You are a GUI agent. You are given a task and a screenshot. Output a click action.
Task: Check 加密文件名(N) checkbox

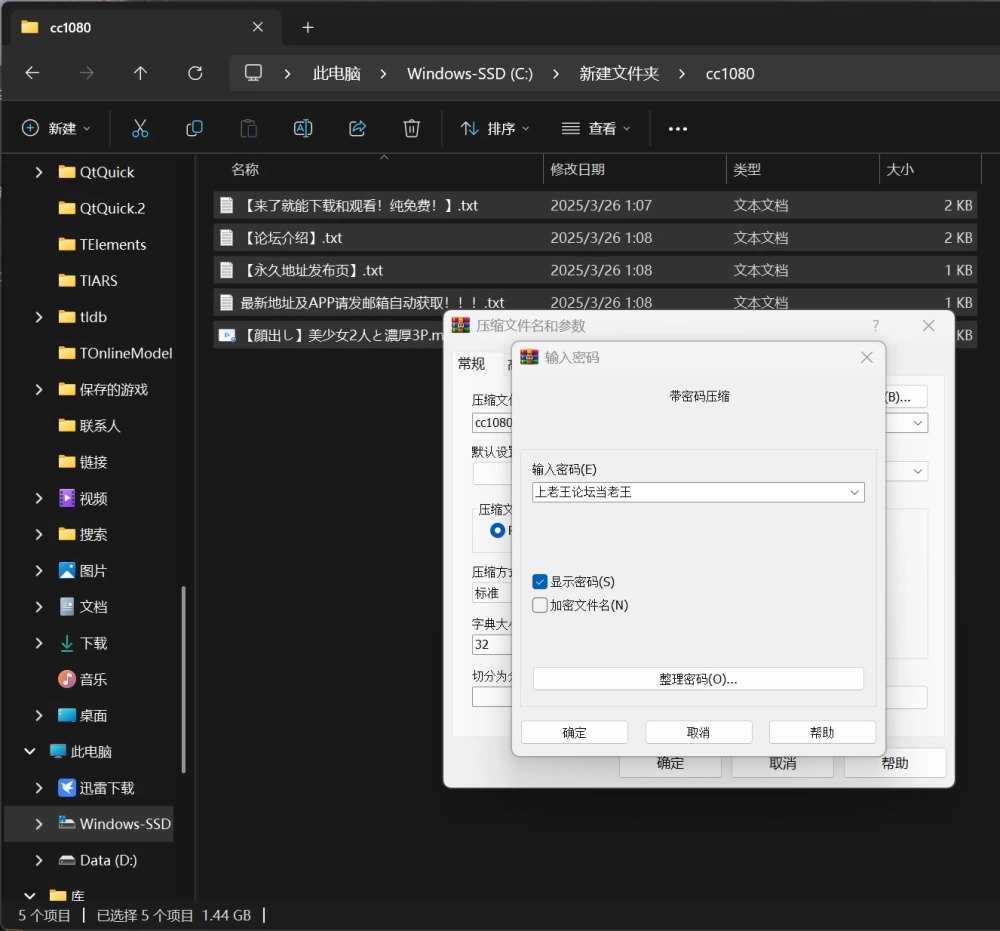pyautogui.click(x=540, y=605)
